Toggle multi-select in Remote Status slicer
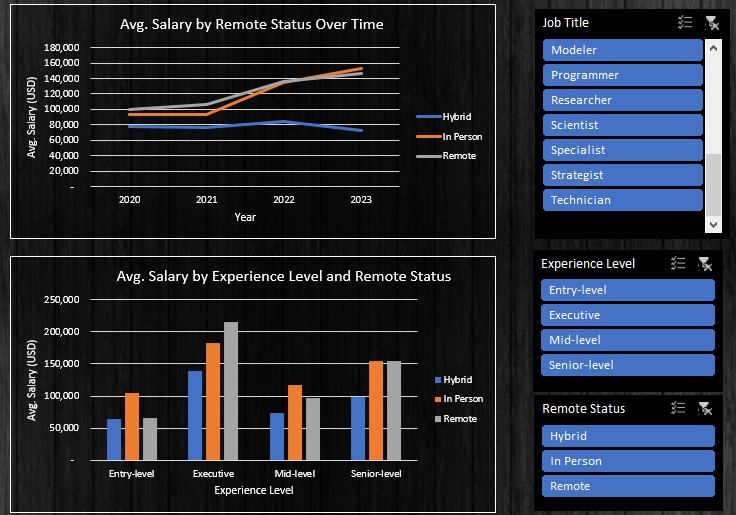 (x=678, y=408)
